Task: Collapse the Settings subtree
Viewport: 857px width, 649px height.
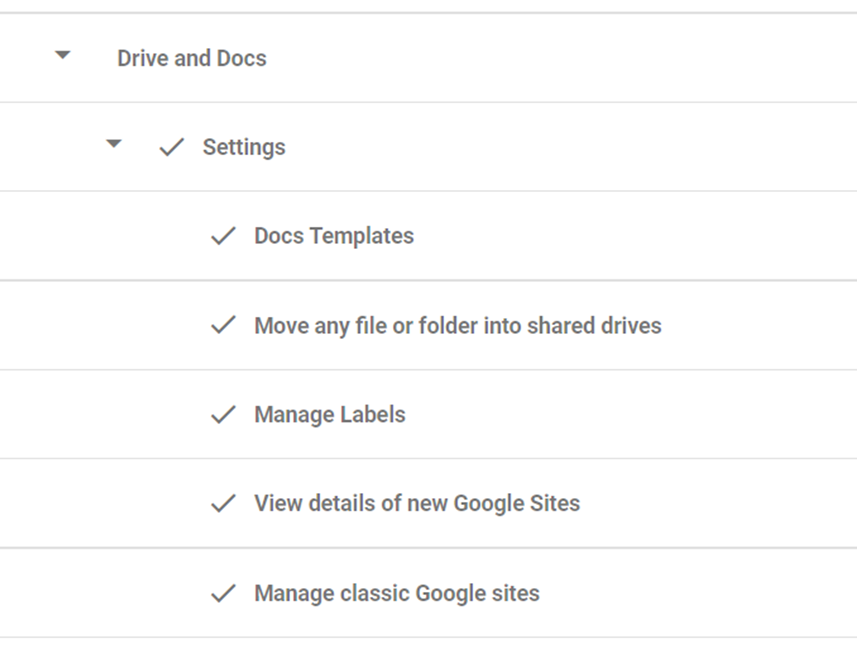Action: click(113, 145)
